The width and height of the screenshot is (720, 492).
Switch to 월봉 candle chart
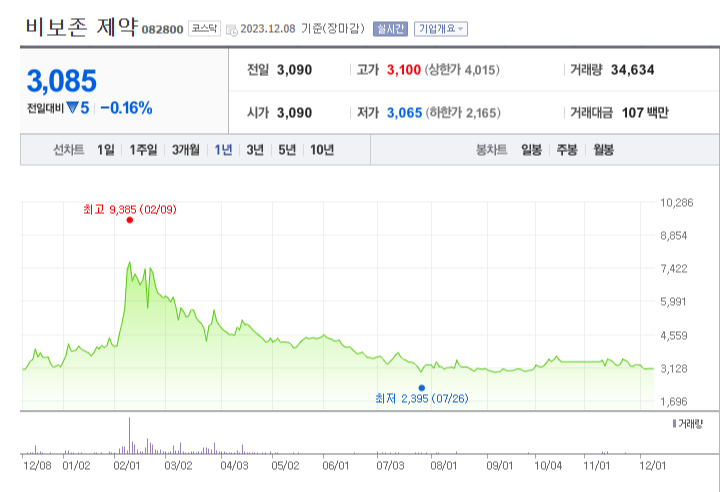pyautogui.click(x=603, y=150)
